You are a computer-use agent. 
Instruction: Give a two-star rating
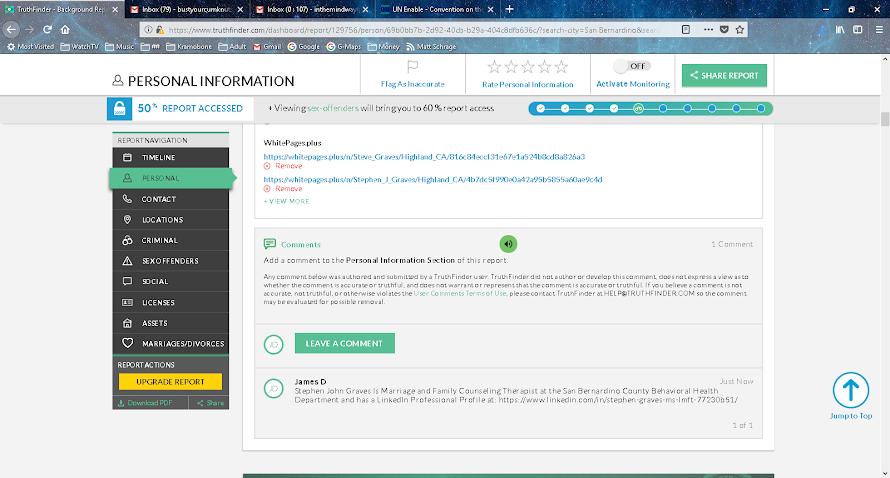(x=511, y=67)
